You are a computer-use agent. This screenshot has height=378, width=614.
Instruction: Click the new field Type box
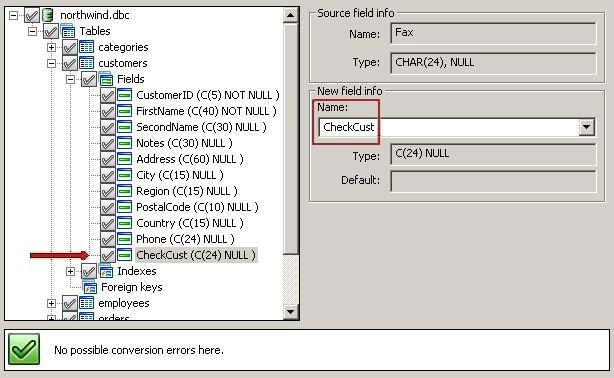pyautogui.click(x=493, y=154)
